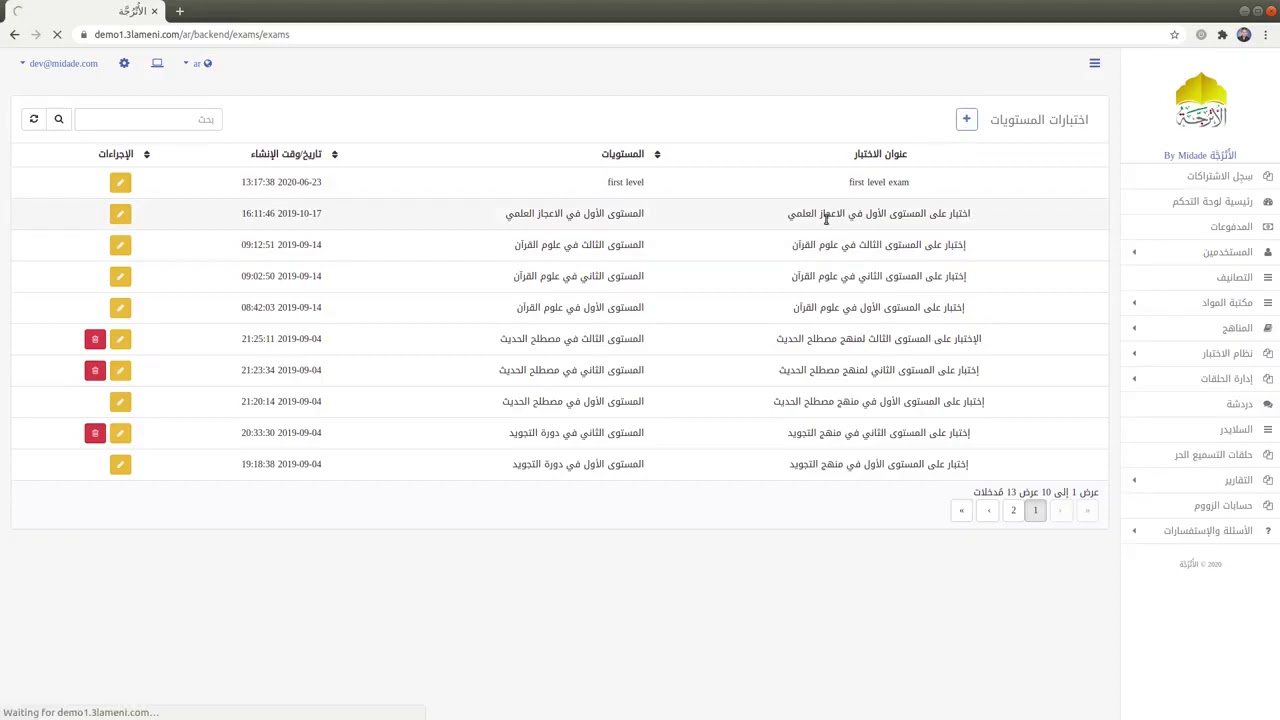Edit exam dated 2019-09-14 09:12:51
The height and width of the screenshot is (720, 1280).
[x=120, y=245]
